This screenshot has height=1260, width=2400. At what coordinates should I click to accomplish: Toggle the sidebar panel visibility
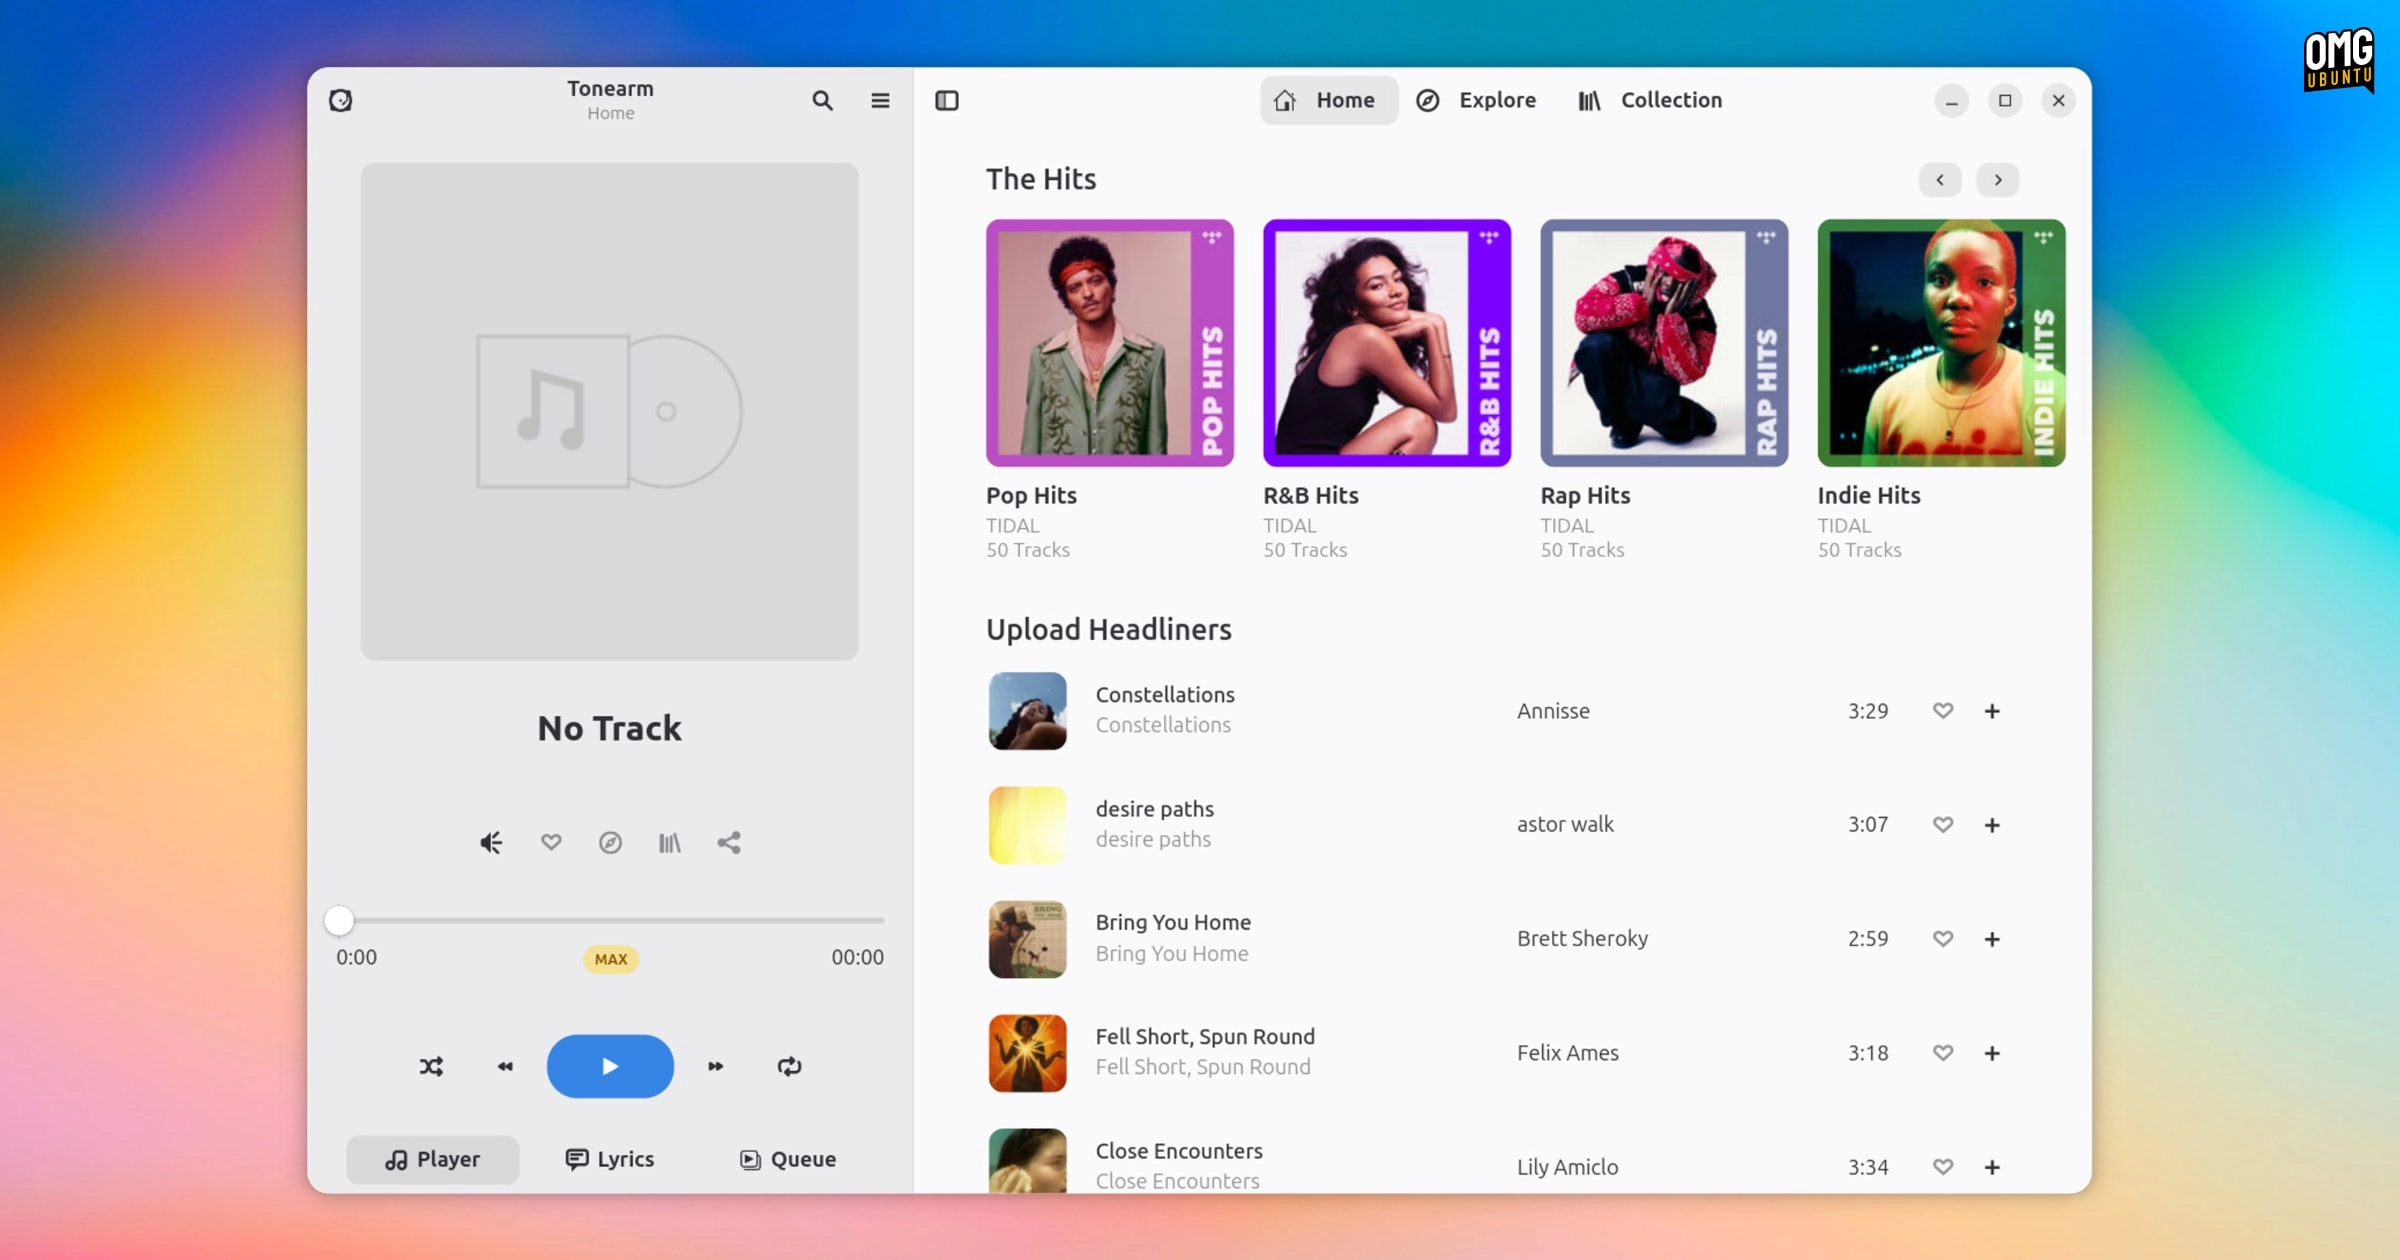point(947,100)
